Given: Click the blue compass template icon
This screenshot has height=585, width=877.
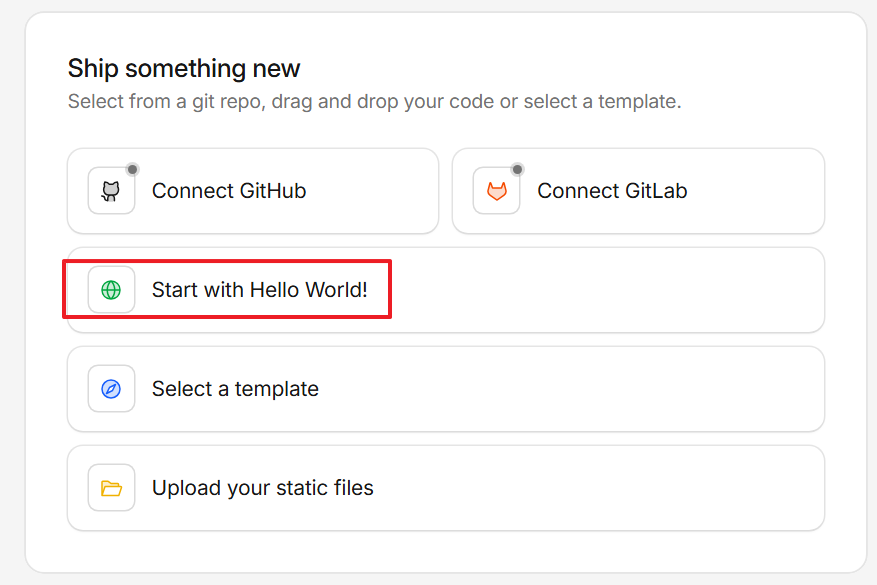Looking at the screenshot, I should [111, 388].
